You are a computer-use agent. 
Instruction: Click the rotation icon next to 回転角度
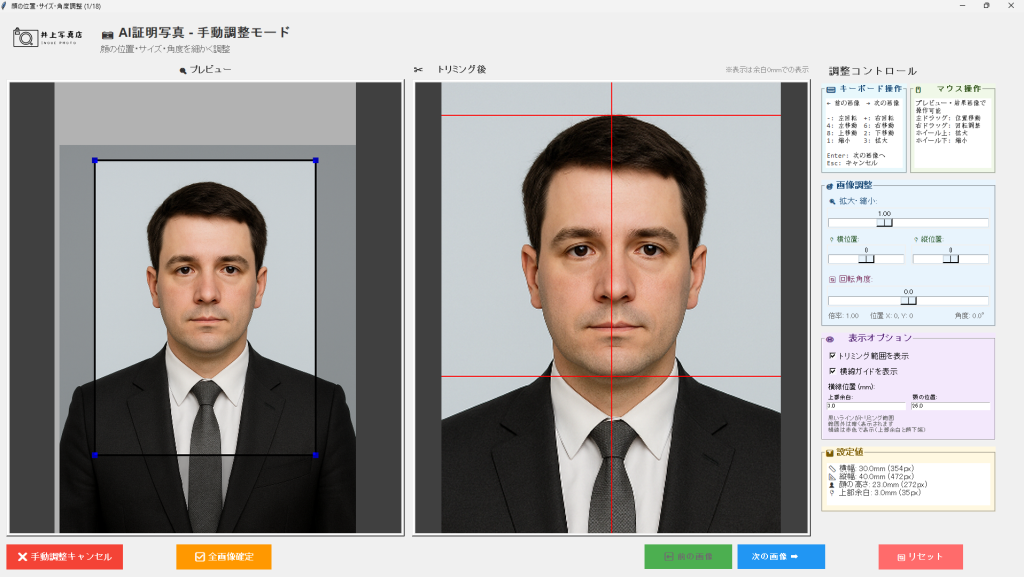pyautogui.click(x=832, y=279)
